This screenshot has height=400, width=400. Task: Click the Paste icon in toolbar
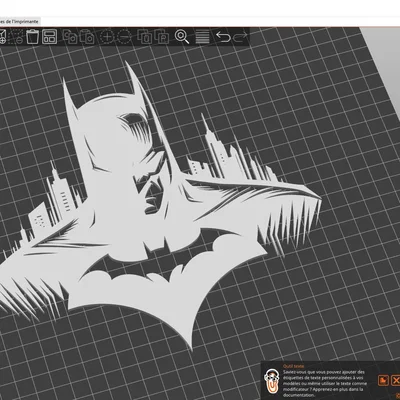tap(87, 37)
